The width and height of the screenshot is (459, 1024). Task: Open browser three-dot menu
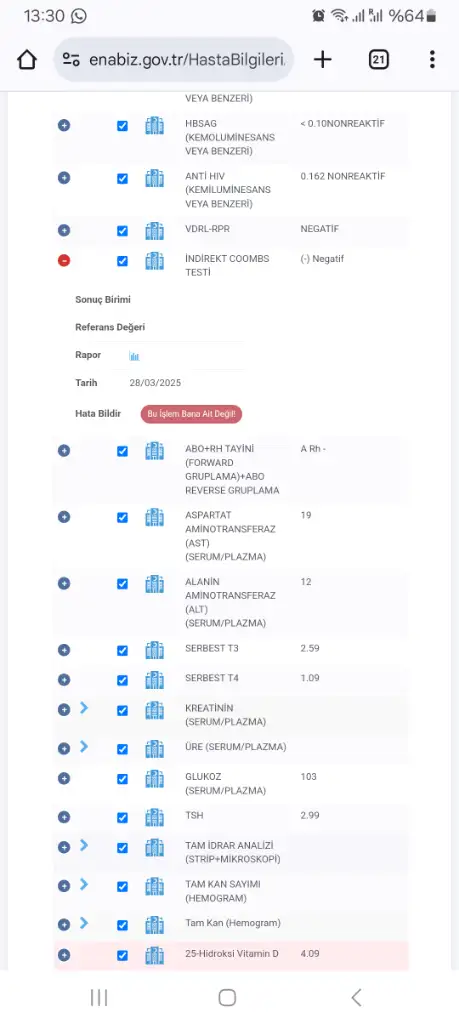point(432,60)
